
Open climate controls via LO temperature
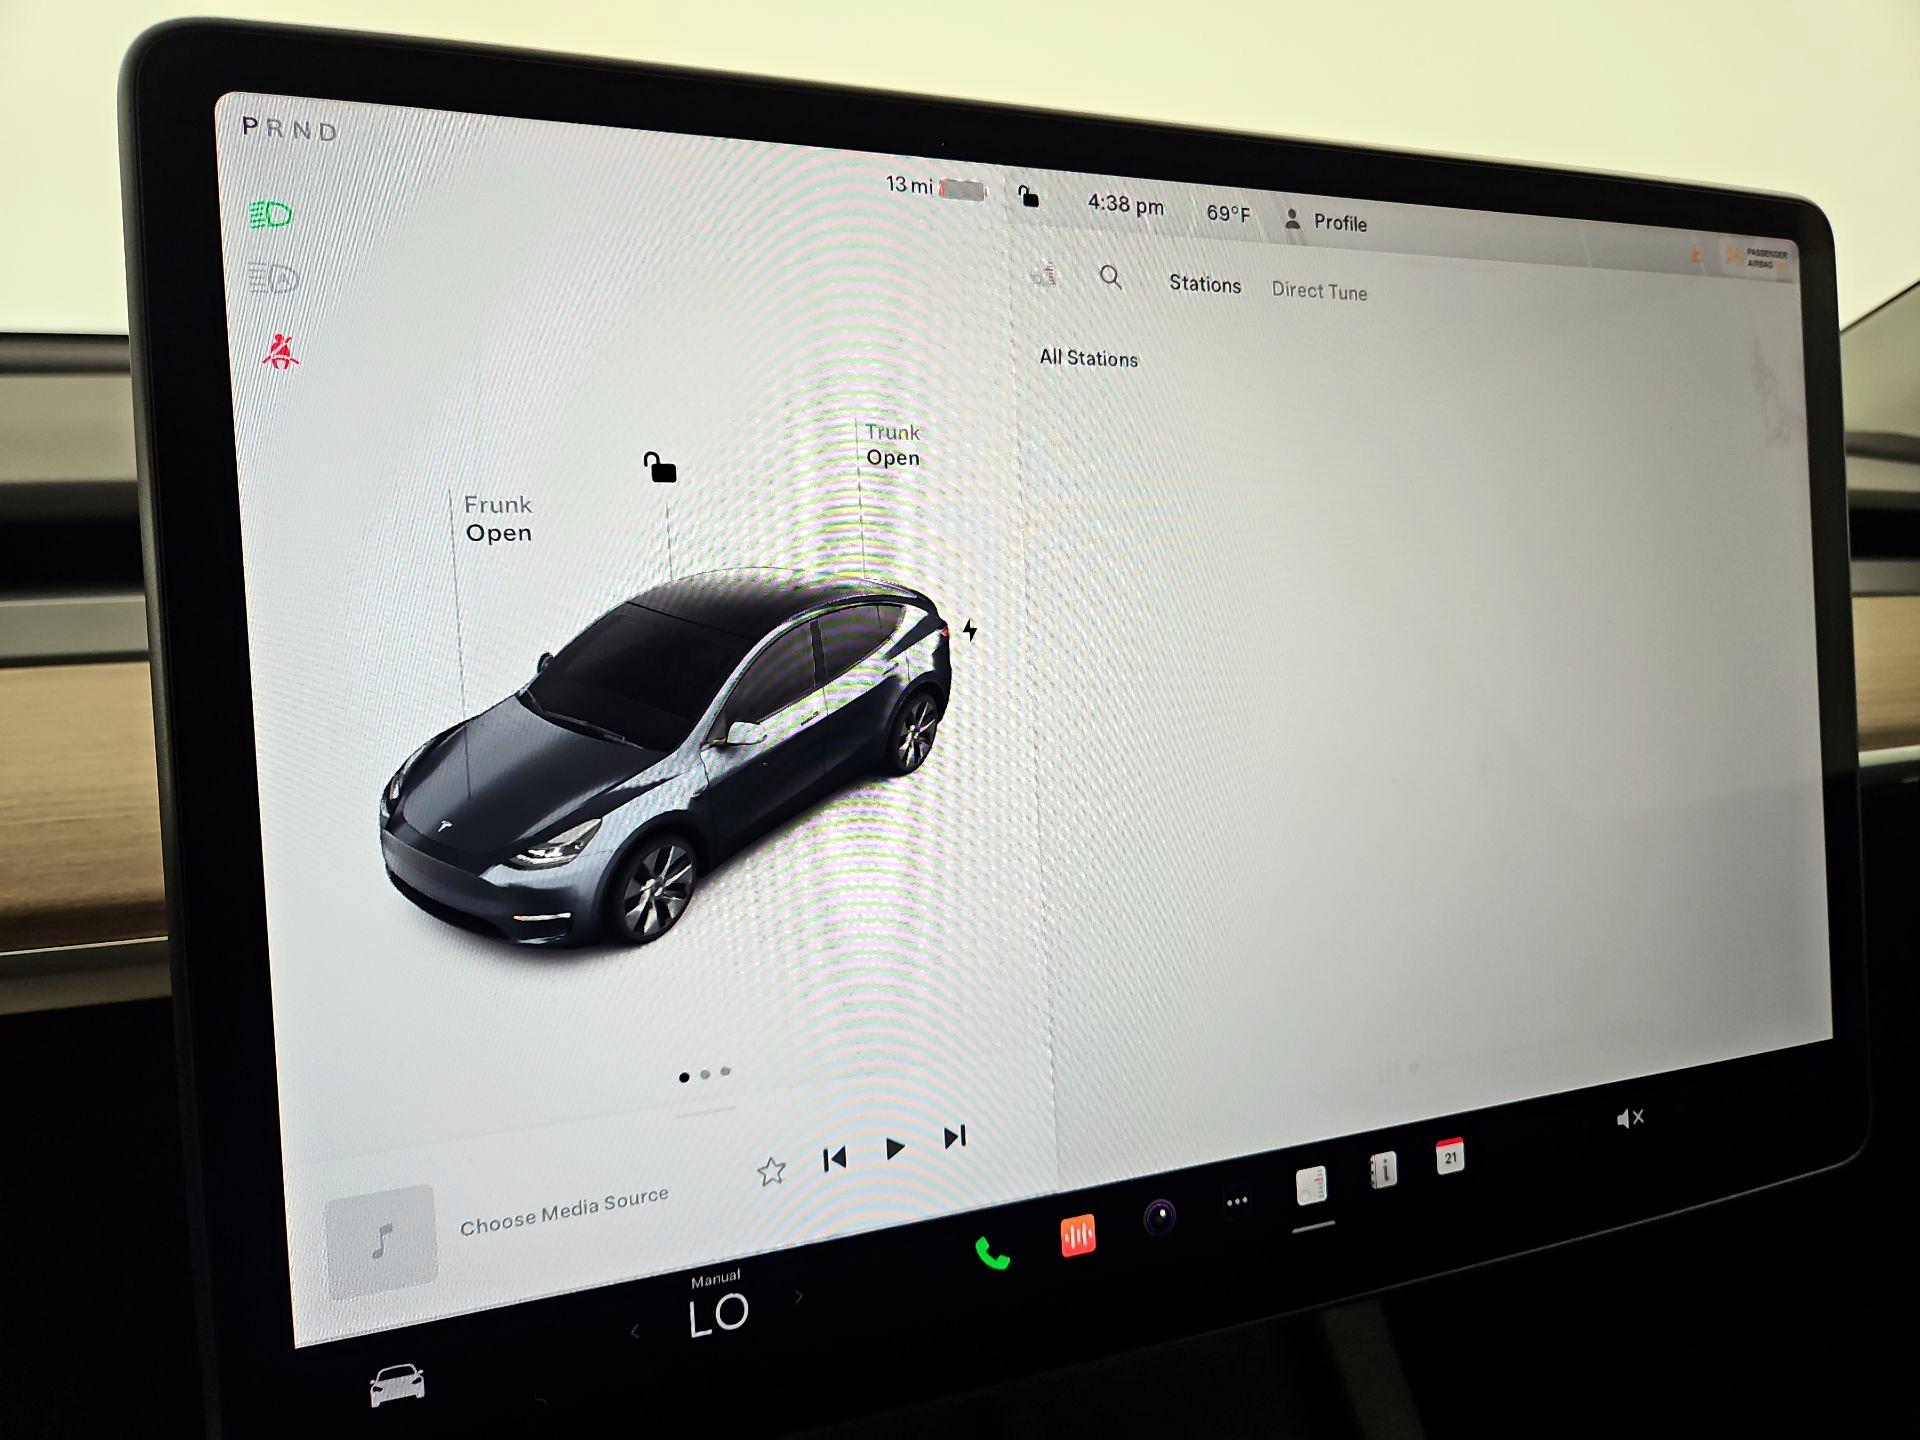coord(717,1314)
